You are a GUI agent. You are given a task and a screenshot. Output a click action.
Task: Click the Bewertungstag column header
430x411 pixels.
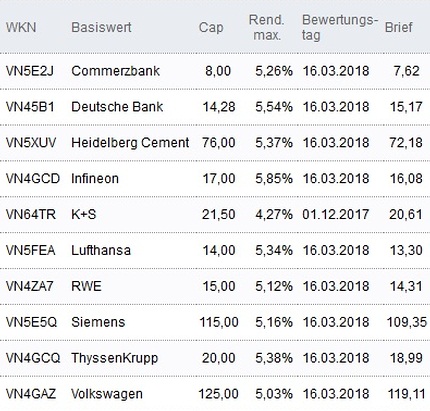tap(340, 27)
